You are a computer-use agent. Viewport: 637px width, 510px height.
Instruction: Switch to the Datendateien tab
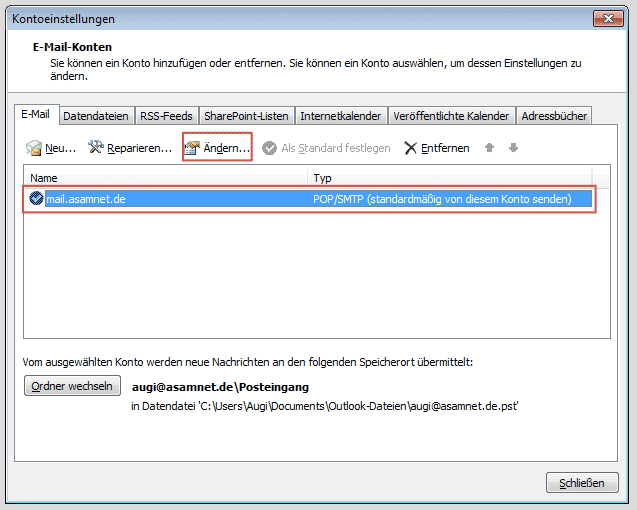(96, 116)
